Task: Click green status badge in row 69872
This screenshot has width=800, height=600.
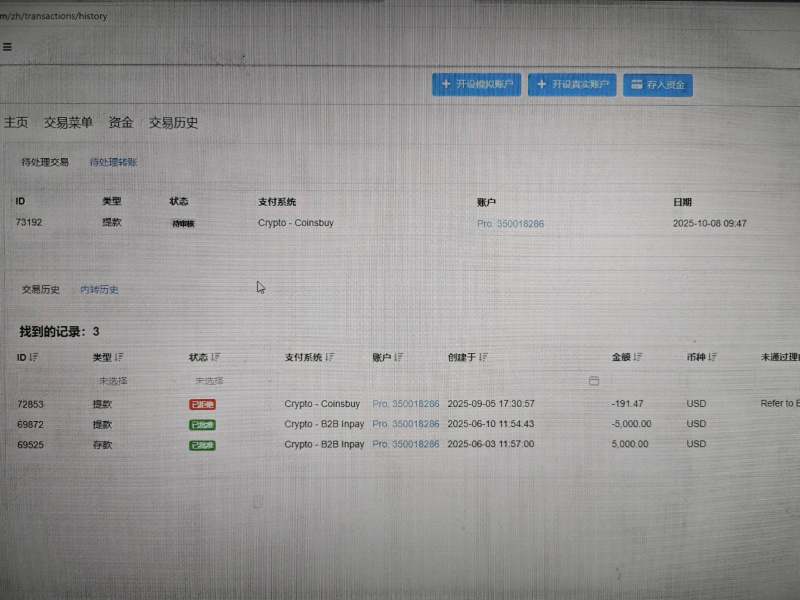Action: coord(203,425)
